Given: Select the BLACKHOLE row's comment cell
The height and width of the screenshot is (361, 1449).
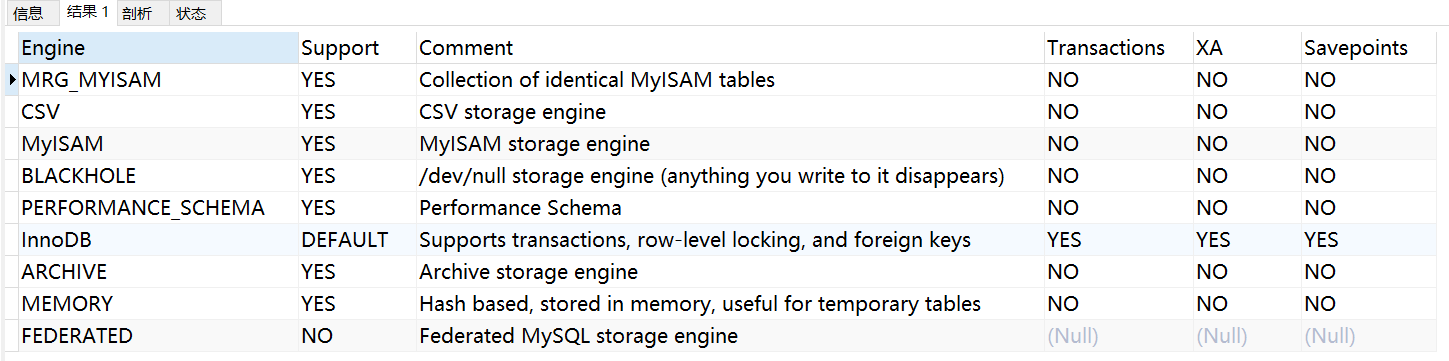Looking at the screenshot, I should (729, 176).
